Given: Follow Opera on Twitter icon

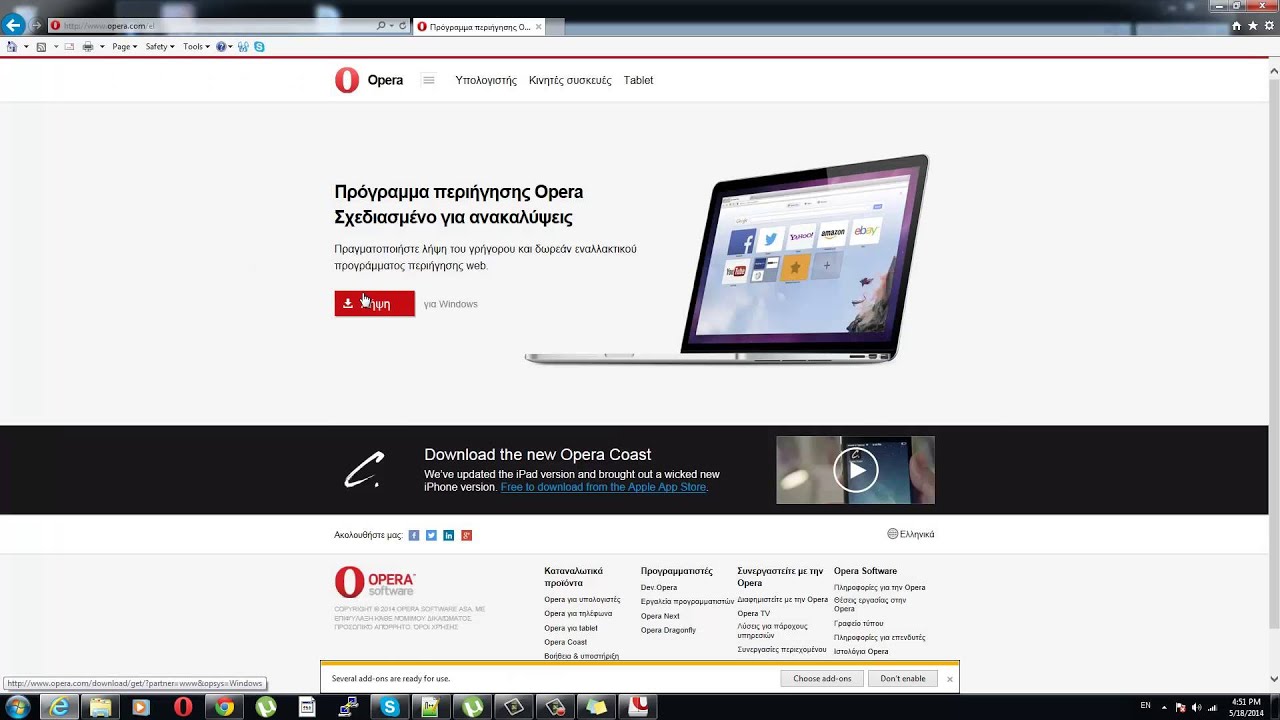Looking at the screenshot, I should tap(431, 535).
